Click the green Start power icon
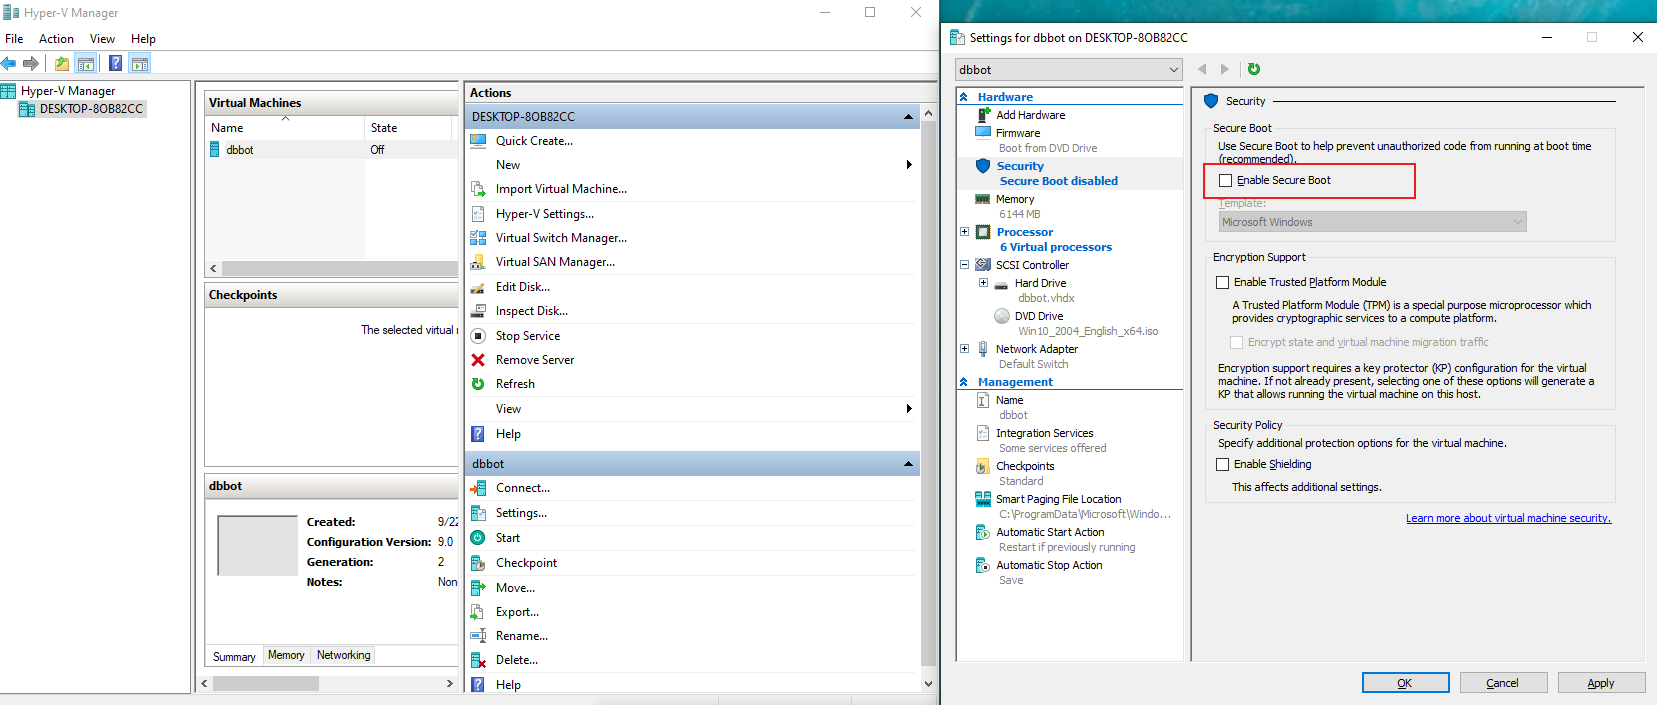This screenshot has height=705, width=1657. pos(478,538)
